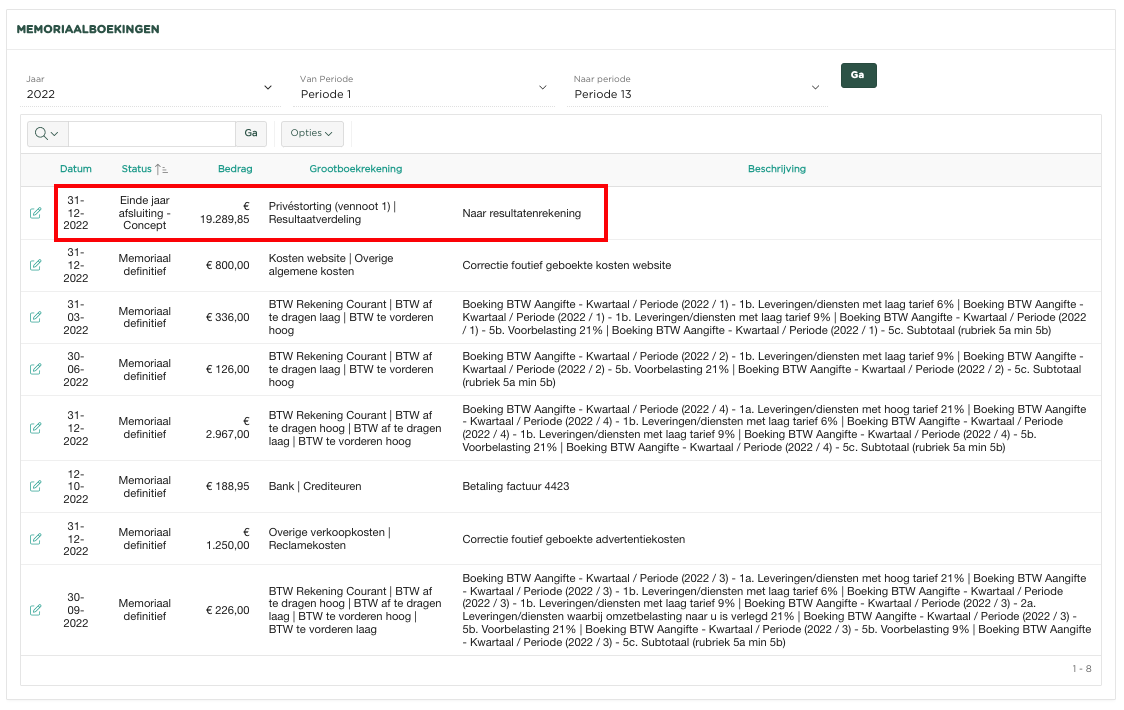Sort by the Status column header
The width and height of the screenshot is (1124, 710).
tap(137, 169)
